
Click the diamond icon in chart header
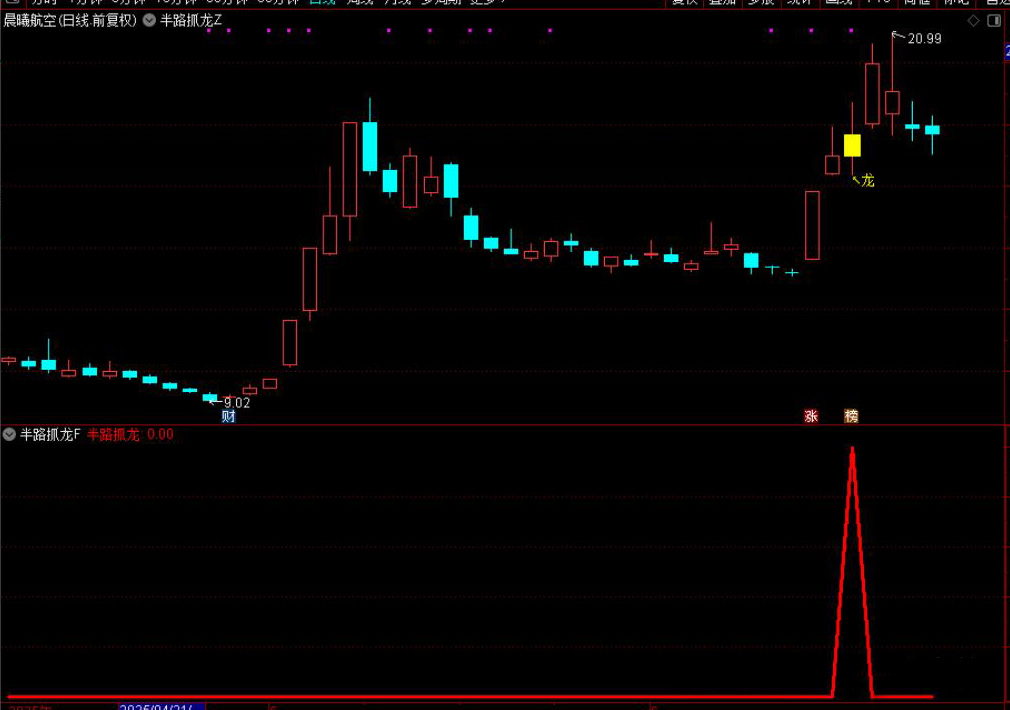click(x=974, y=20)
